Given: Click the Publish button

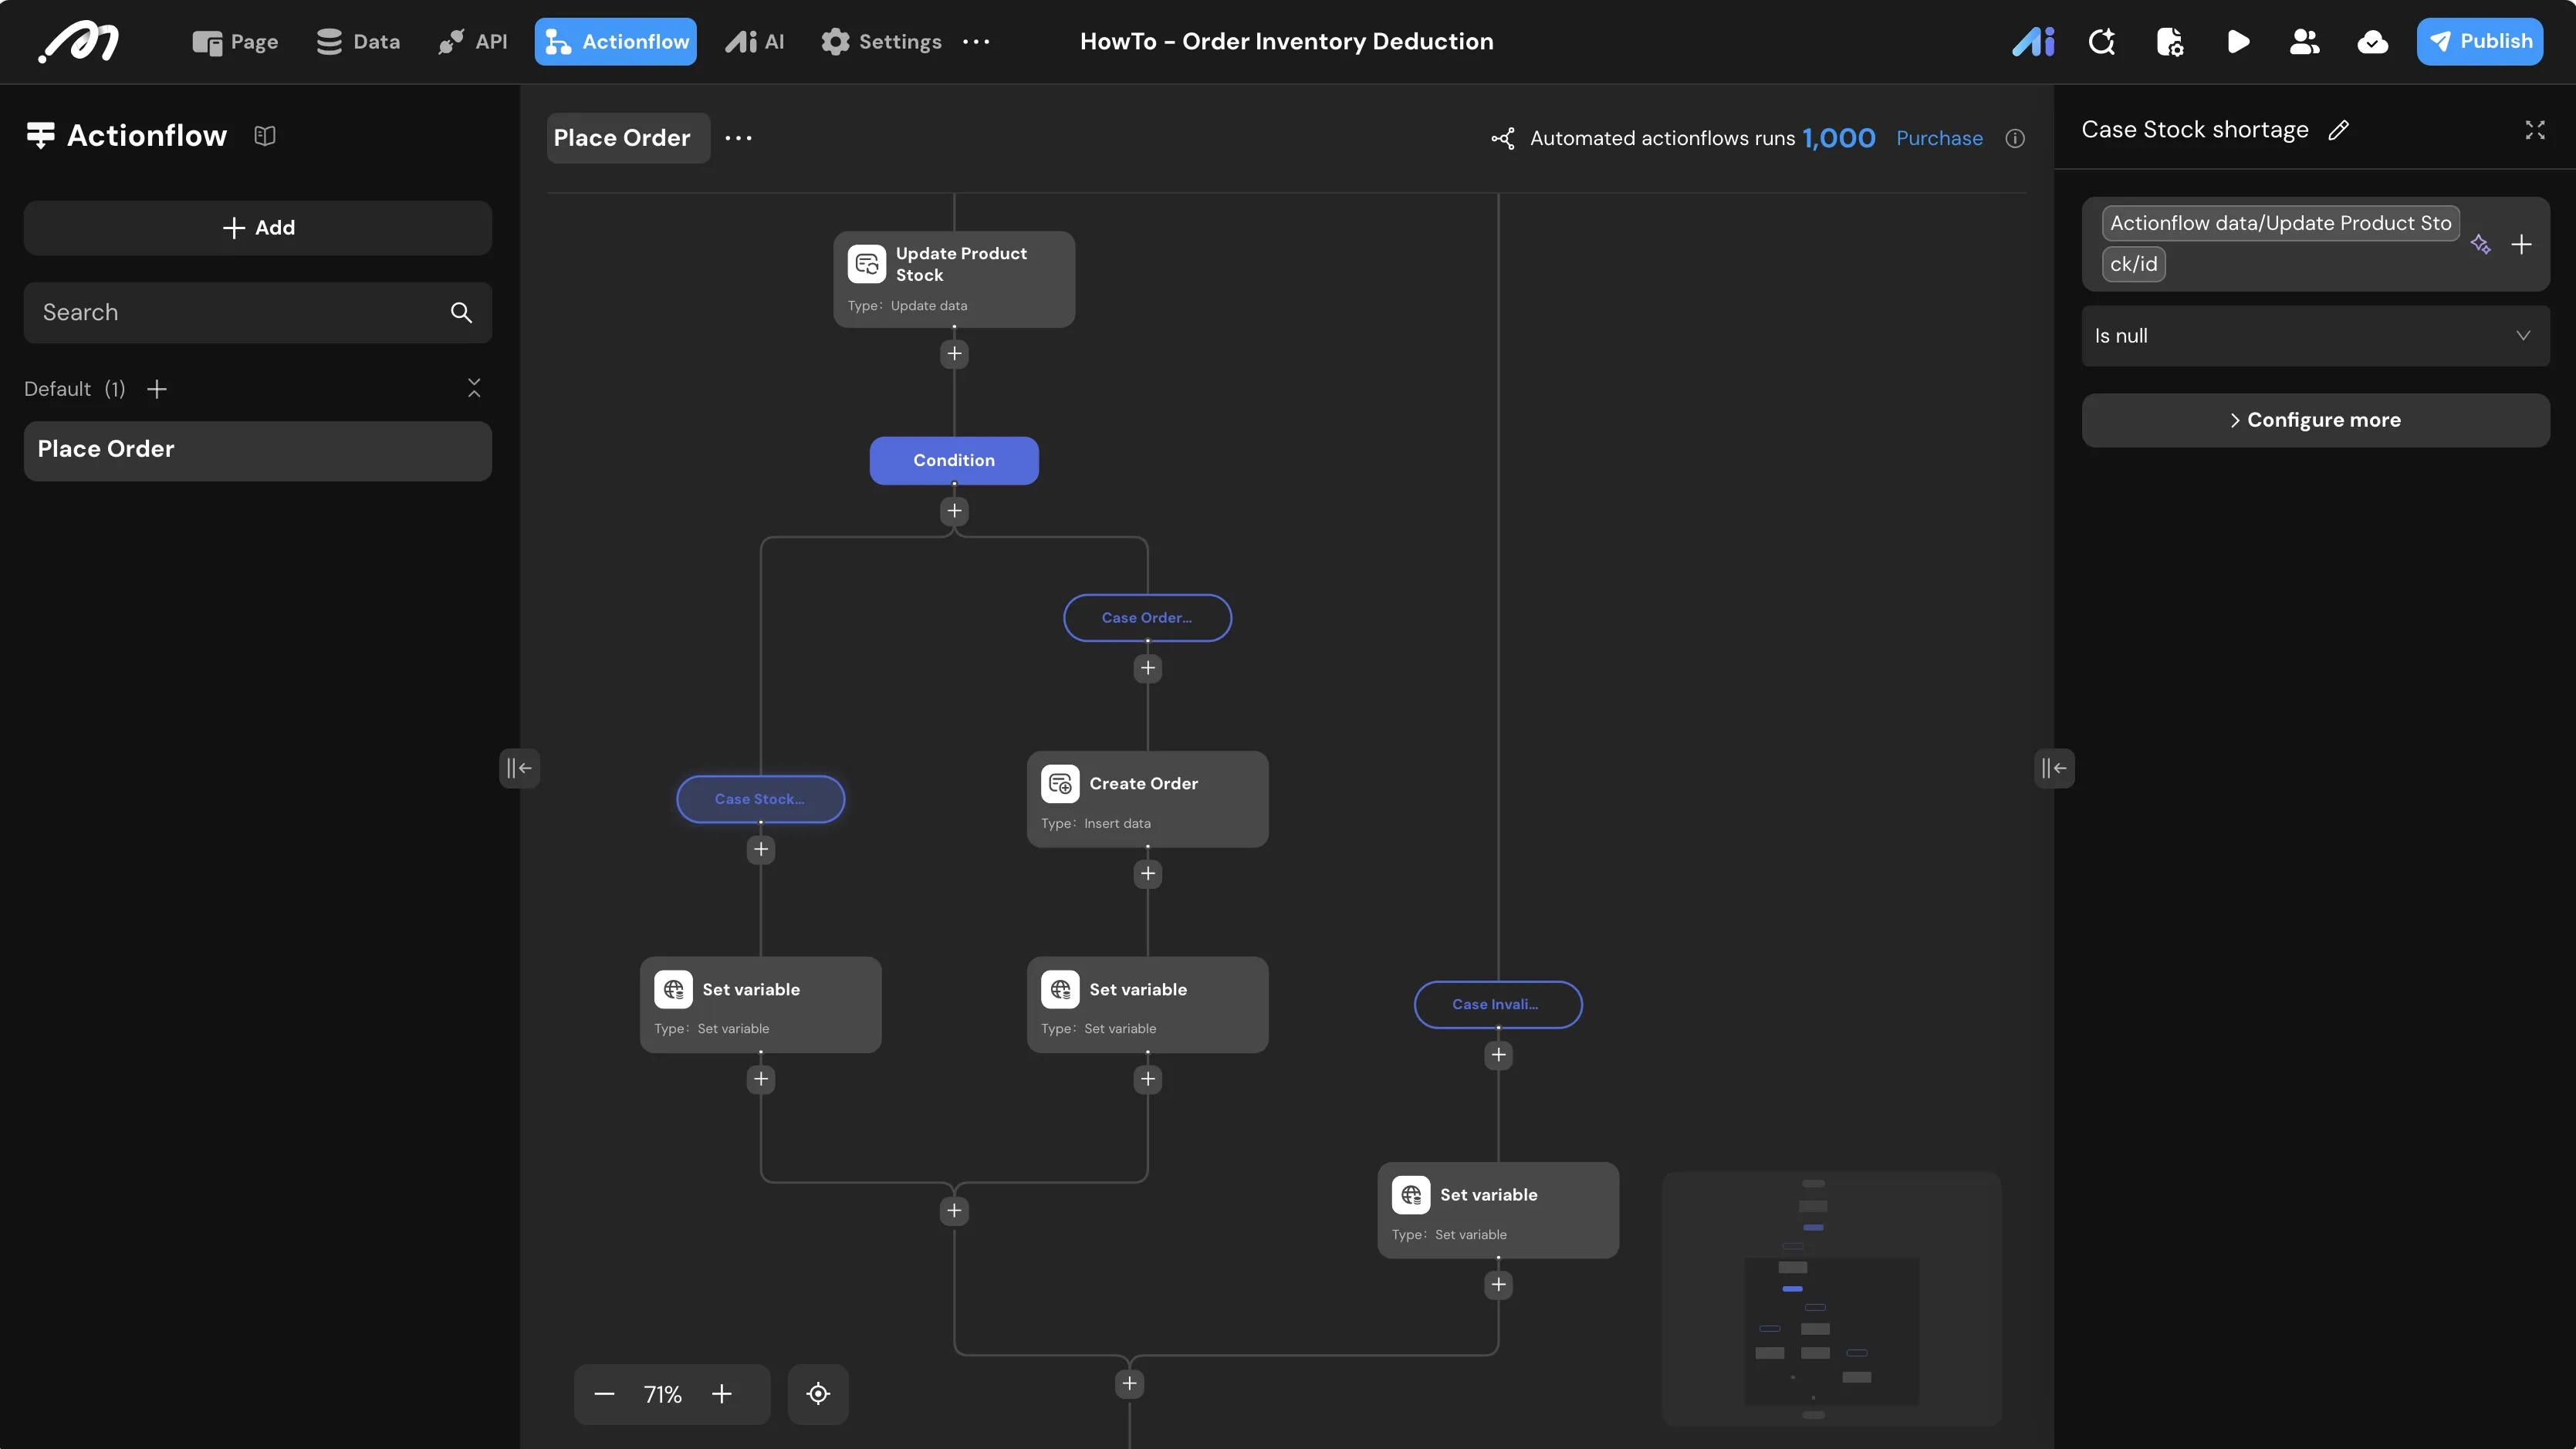Looking at the screenshot, I should [x=2480, y=42].
